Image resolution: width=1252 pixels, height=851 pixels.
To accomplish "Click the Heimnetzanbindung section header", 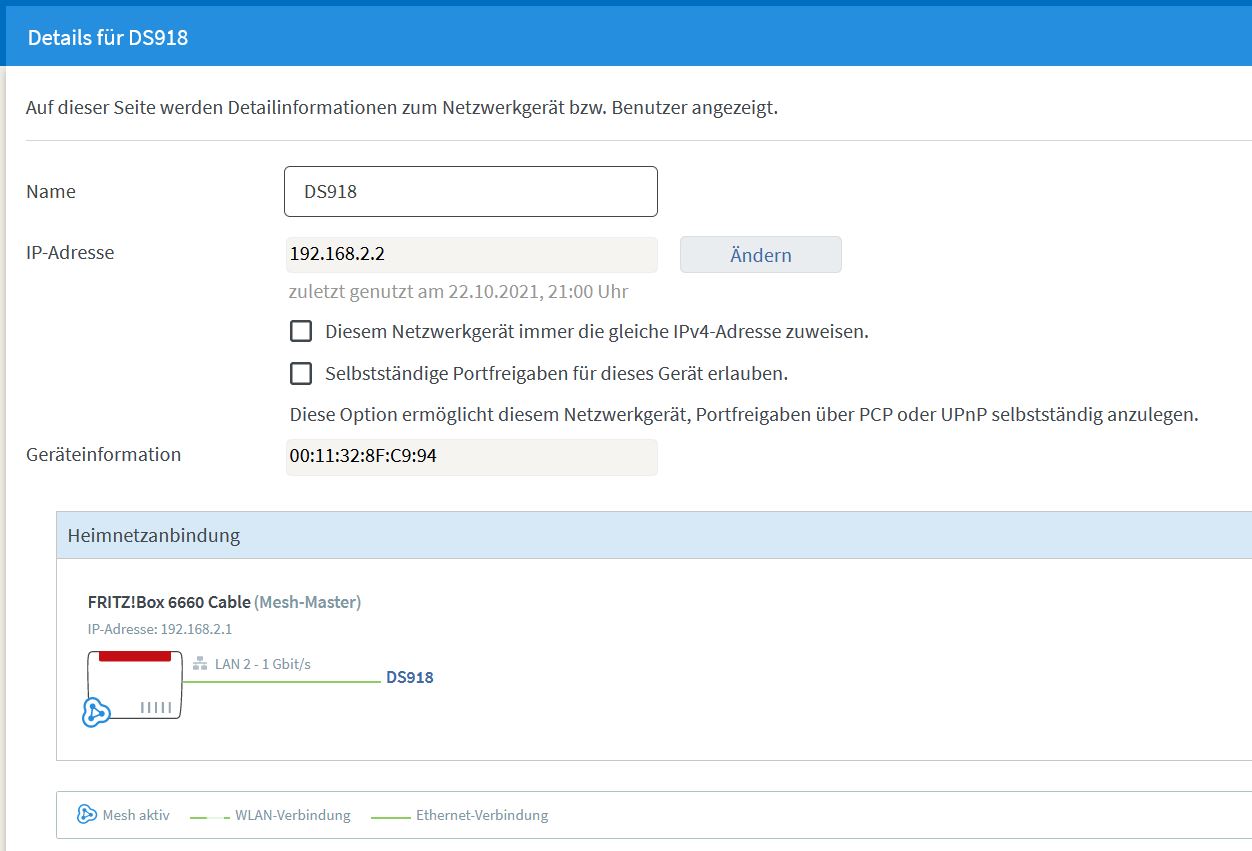I will pyautogui.click(x=654, y=535).
